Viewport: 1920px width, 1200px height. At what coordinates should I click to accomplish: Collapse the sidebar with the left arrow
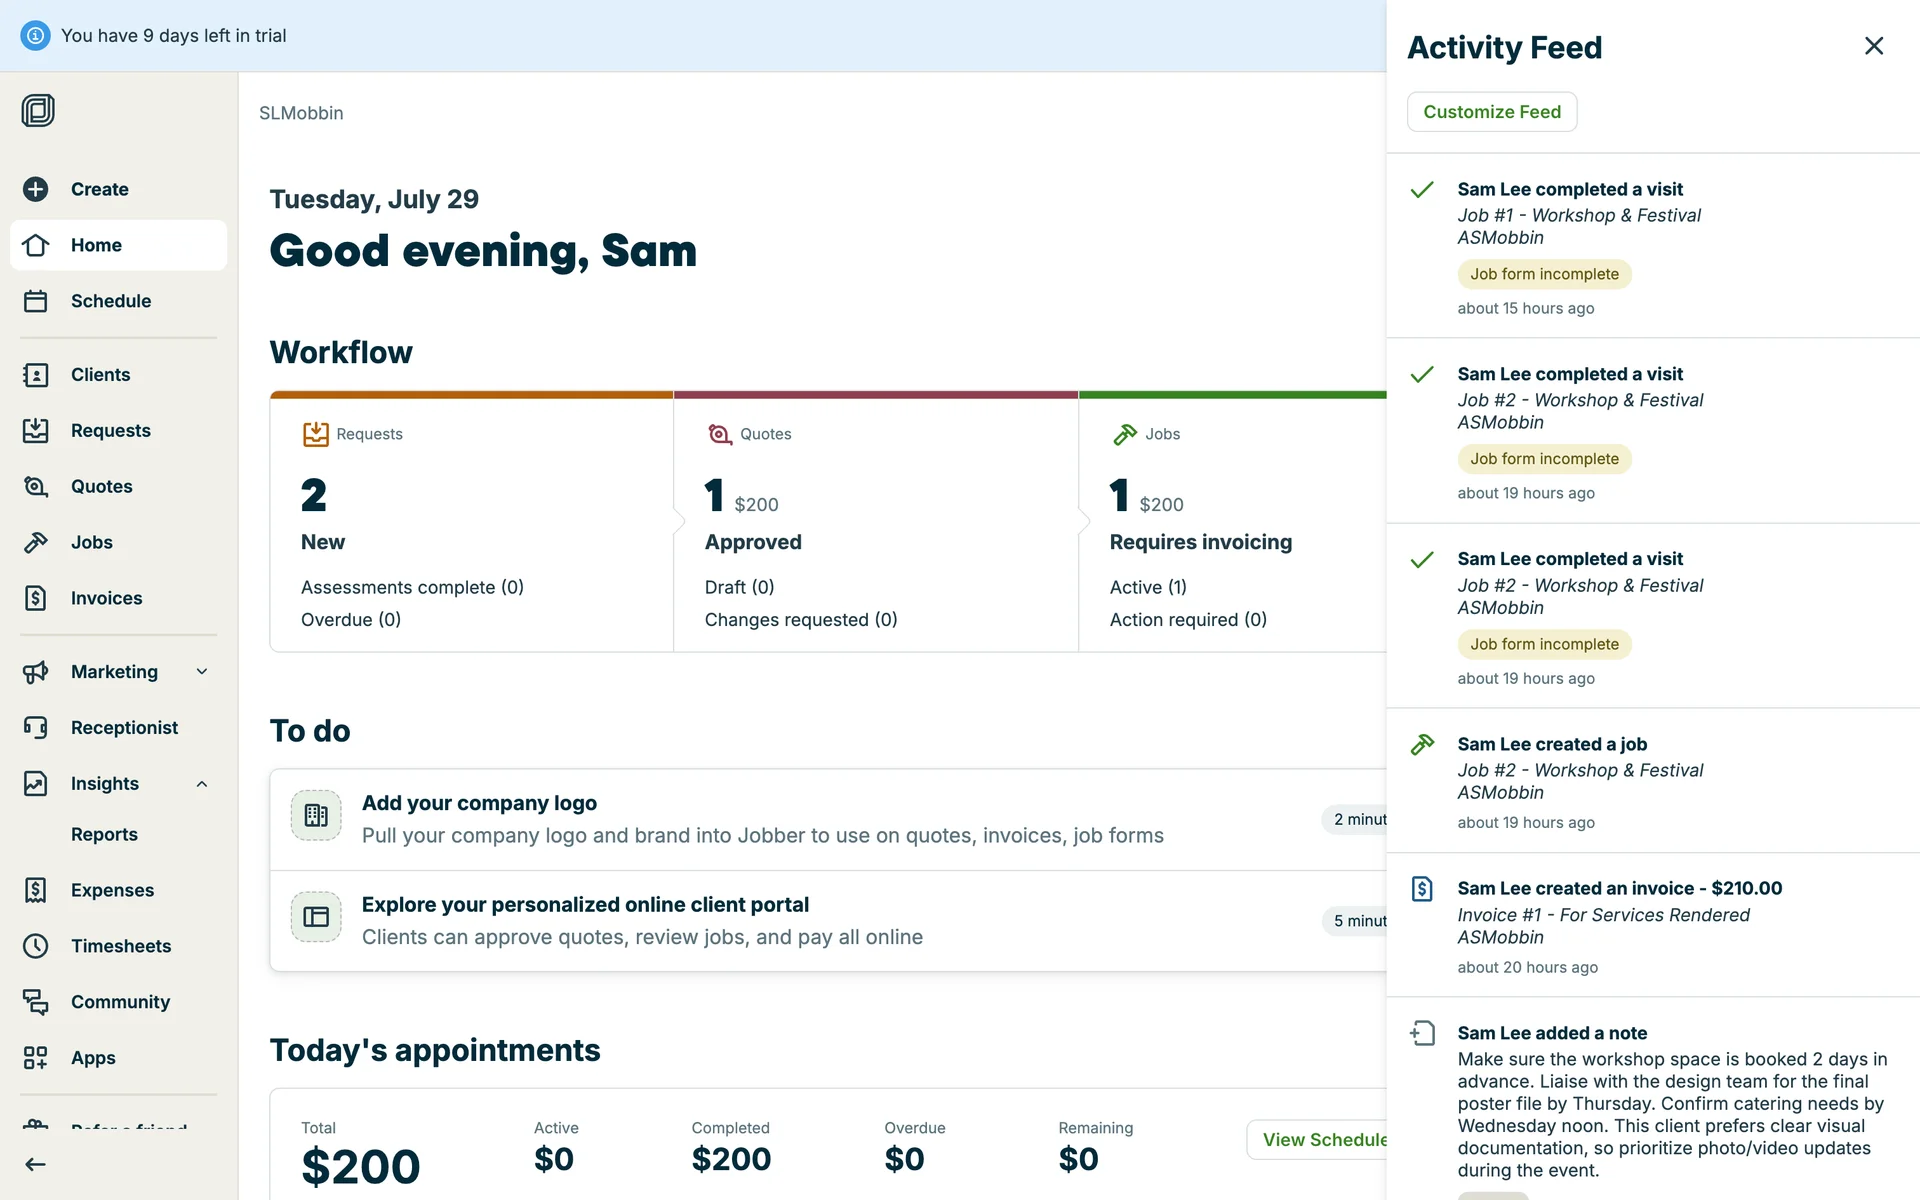tap(36, 1164)
